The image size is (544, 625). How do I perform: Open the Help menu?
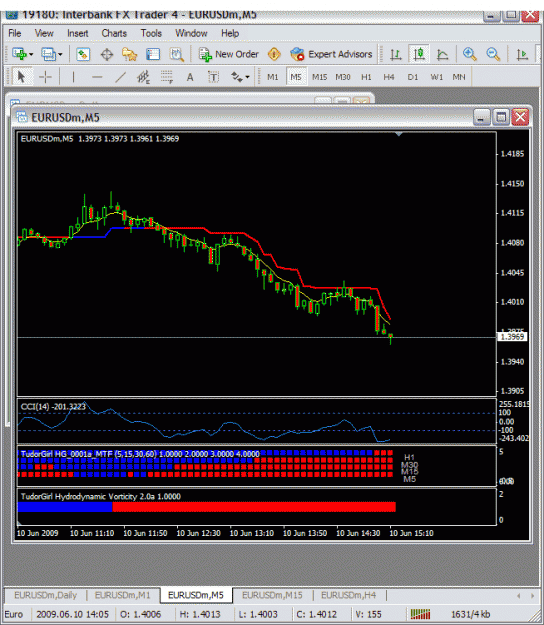pos(230,33)
